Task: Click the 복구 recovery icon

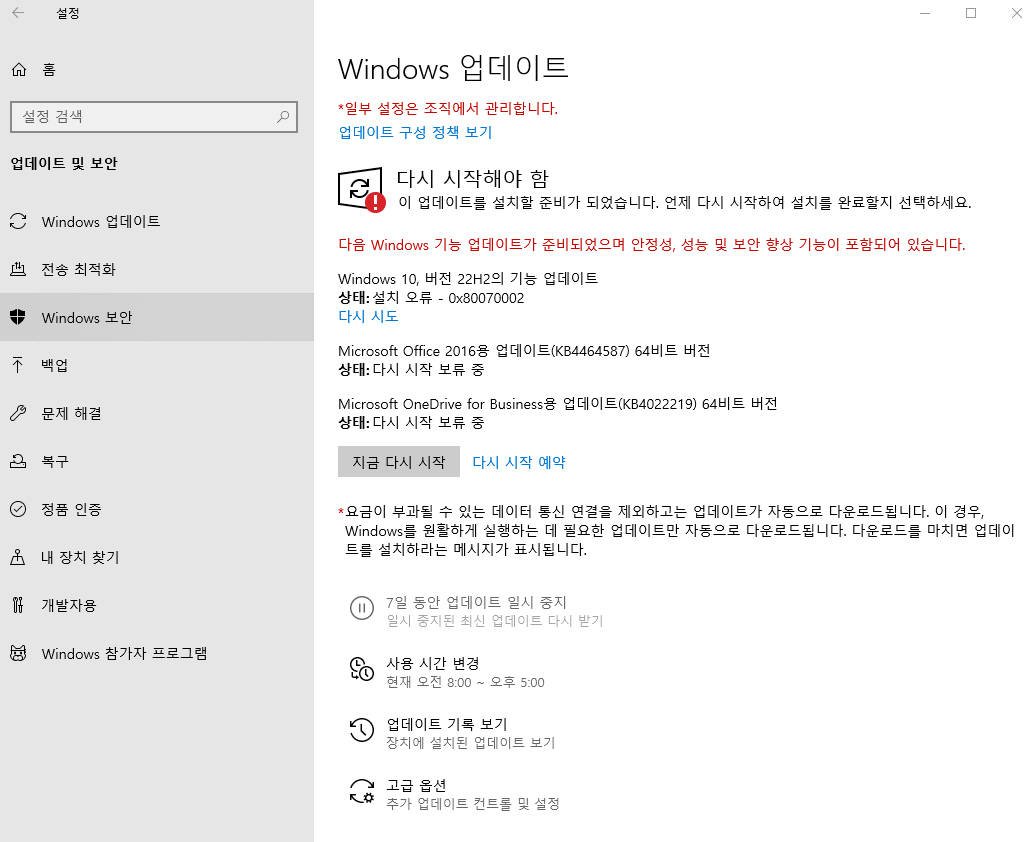Action: click(18, 461)
